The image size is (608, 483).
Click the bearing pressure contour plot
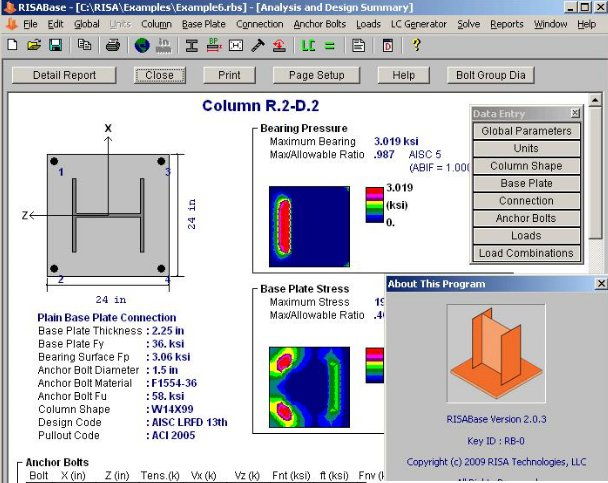coord(309,226)
